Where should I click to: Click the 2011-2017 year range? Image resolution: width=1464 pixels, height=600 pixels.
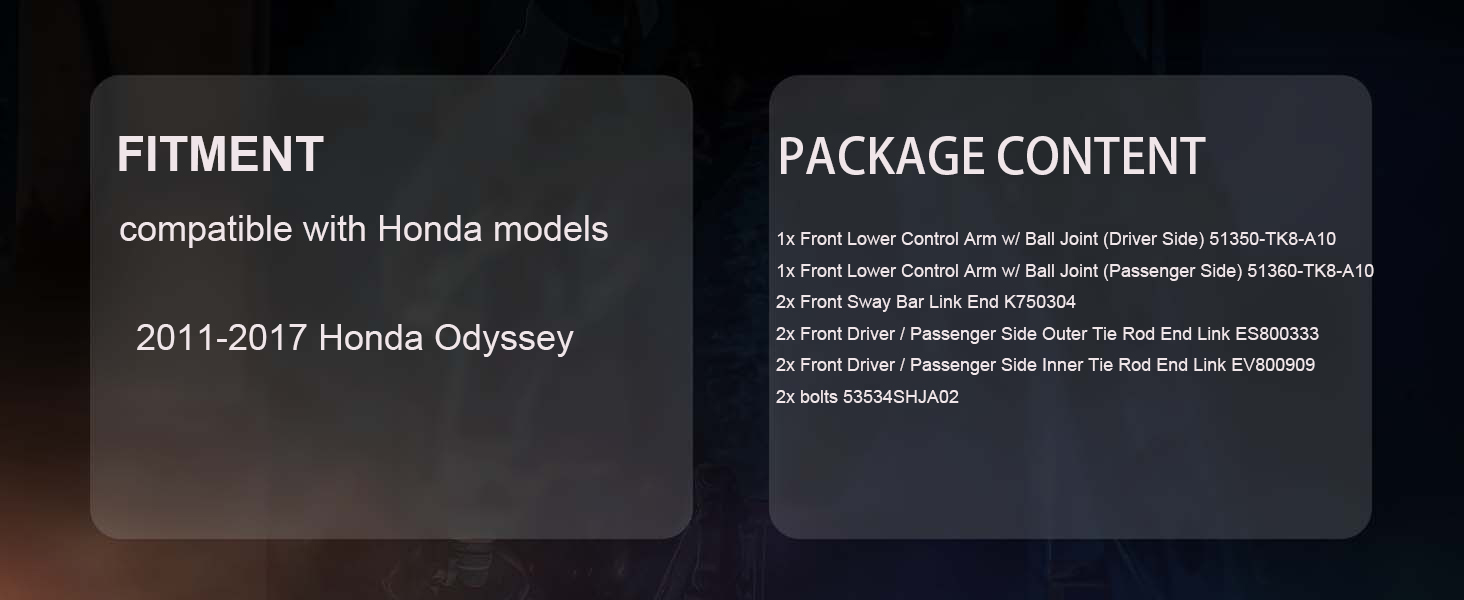(221, 338)
